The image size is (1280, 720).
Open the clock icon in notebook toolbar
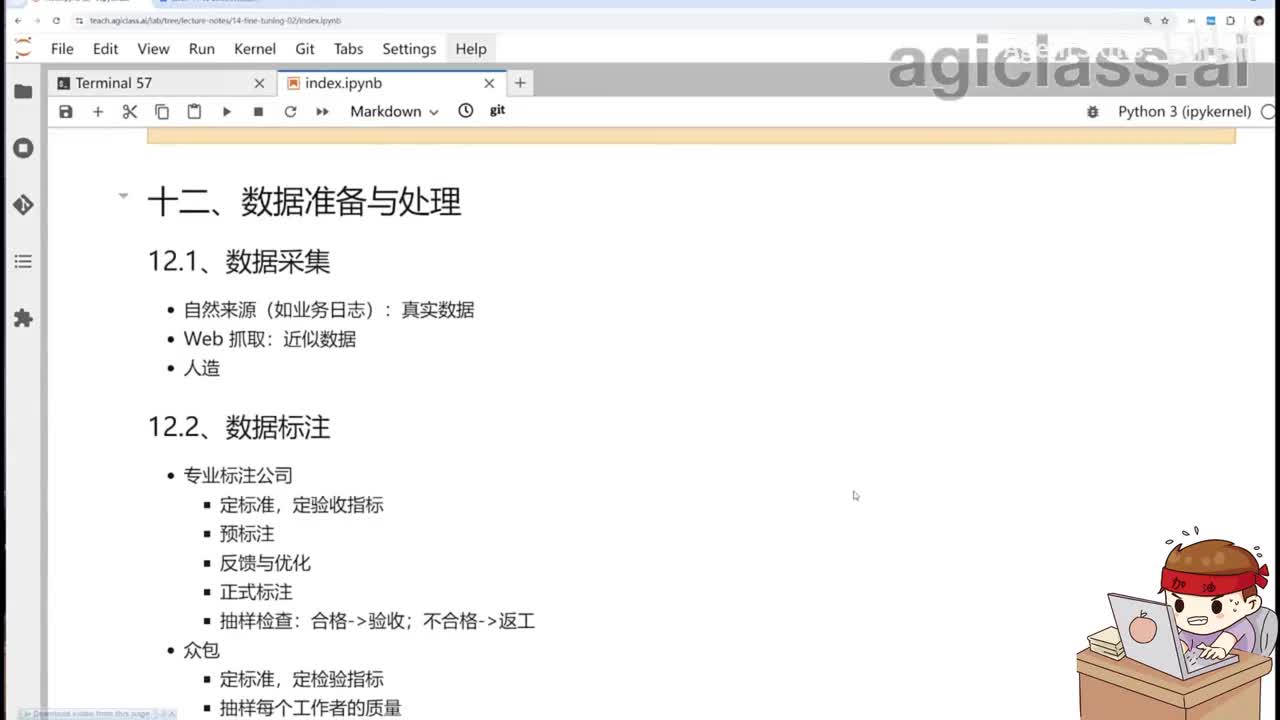click(465, 111)
